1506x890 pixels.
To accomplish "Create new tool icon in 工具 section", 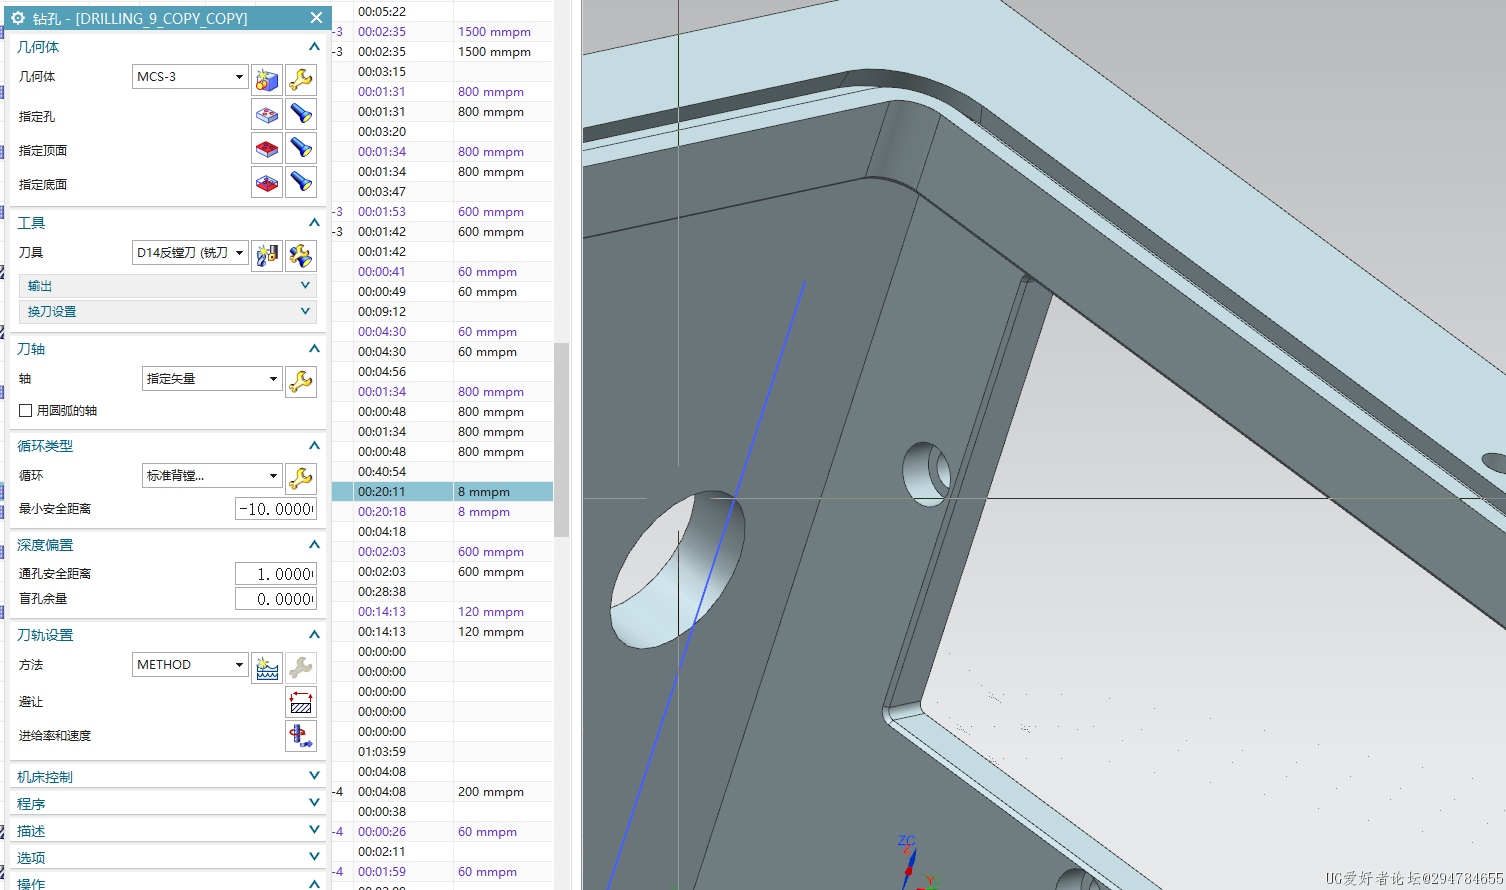I will [x=267, y=255].
